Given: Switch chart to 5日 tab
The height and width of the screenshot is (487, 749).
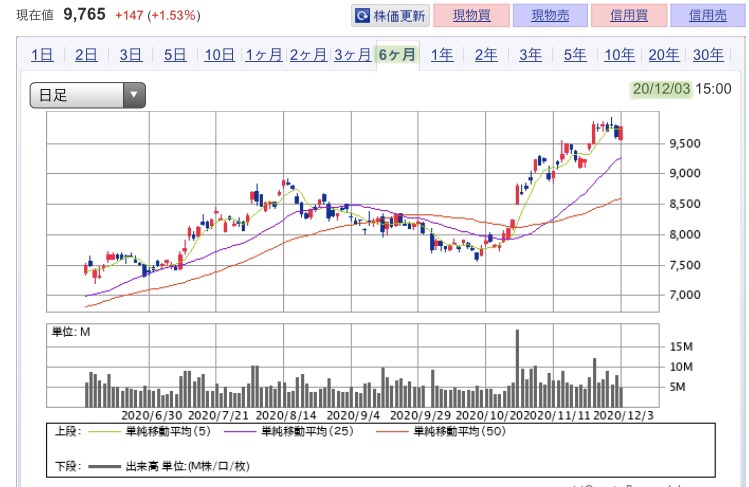Looking at the screenshot, I should pyautogui.click(x=174, y=55).
